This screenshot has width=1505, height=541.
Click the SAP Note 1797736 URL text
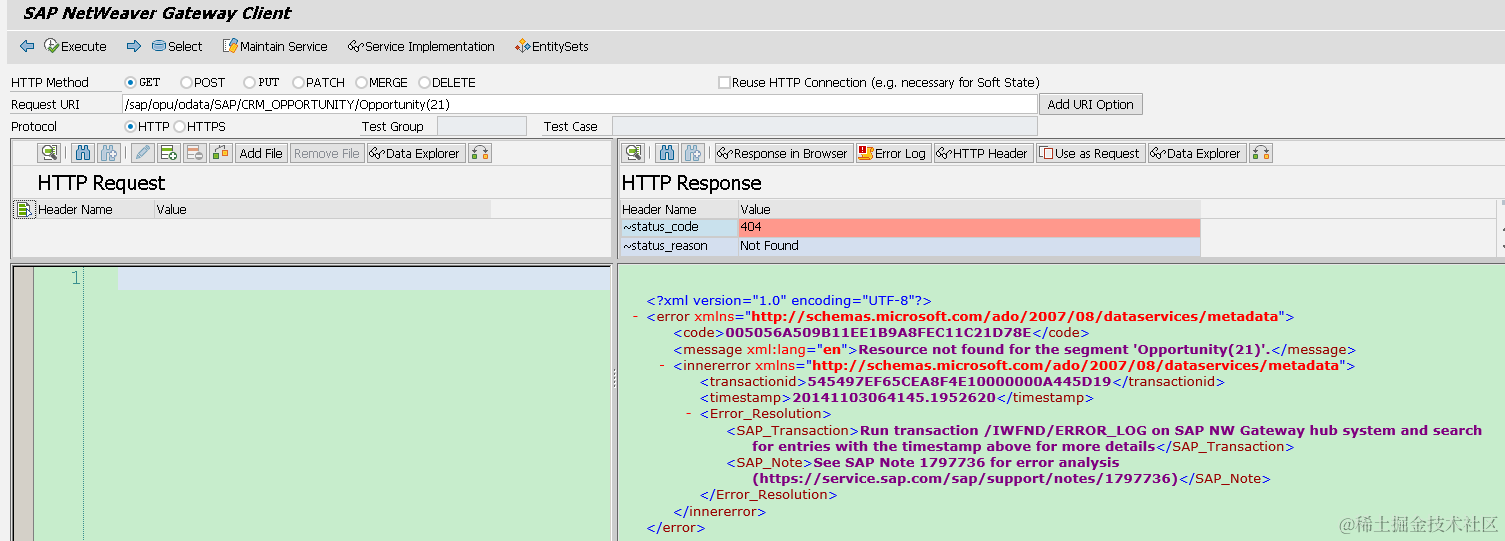(966, 479)
